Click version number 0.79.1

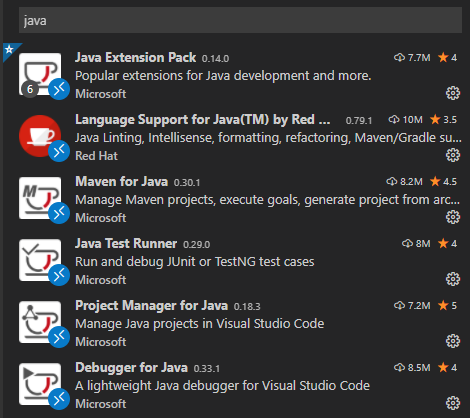[359, 121]
